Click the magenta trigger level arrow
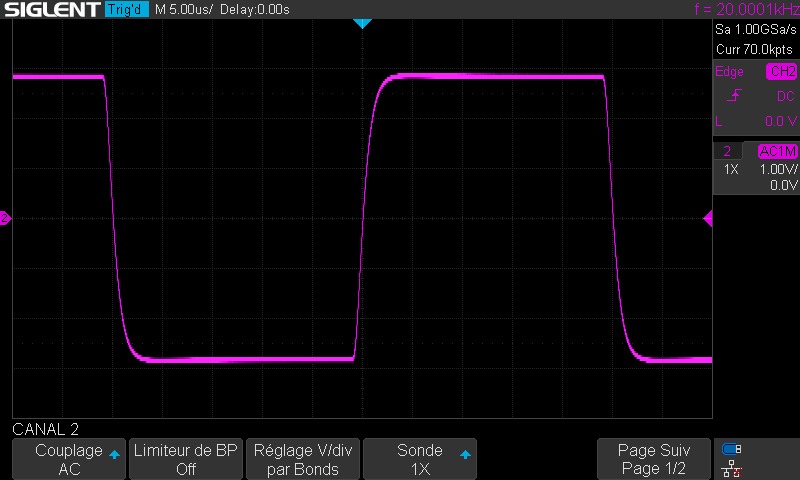The image size is (800, 480). point(708,218)
